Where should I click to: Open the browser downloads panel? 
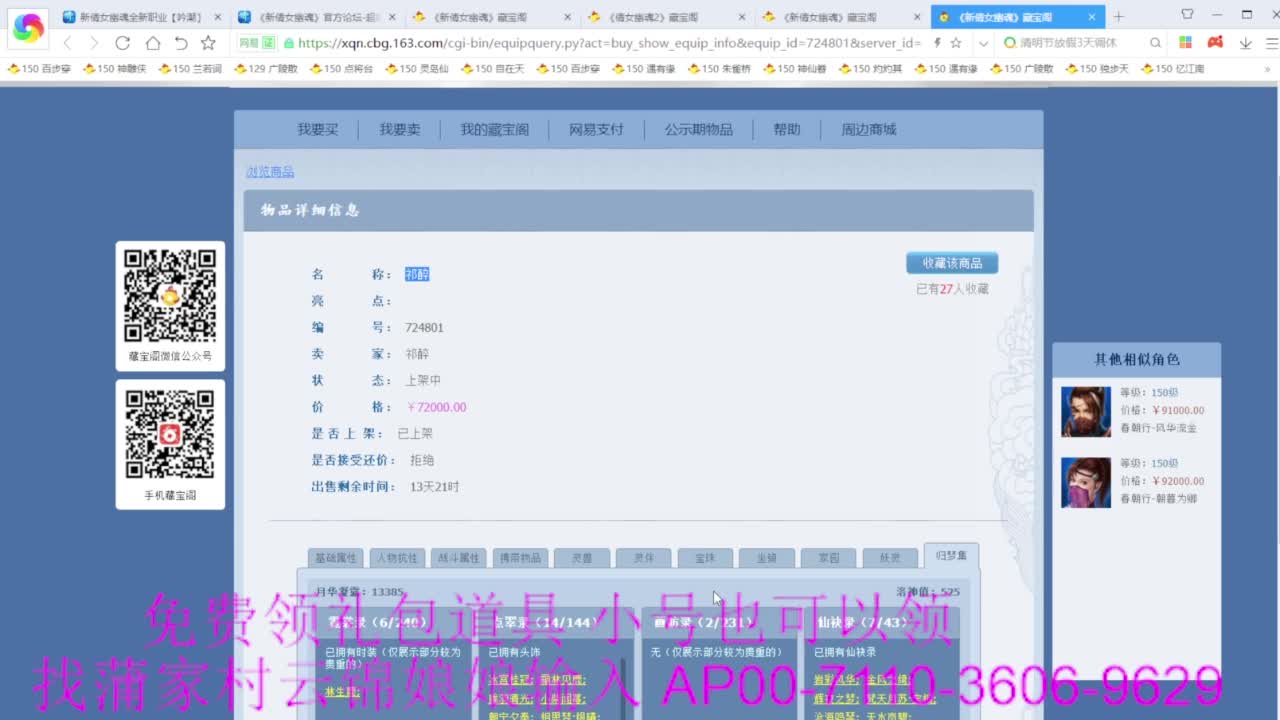(1245, 43)
